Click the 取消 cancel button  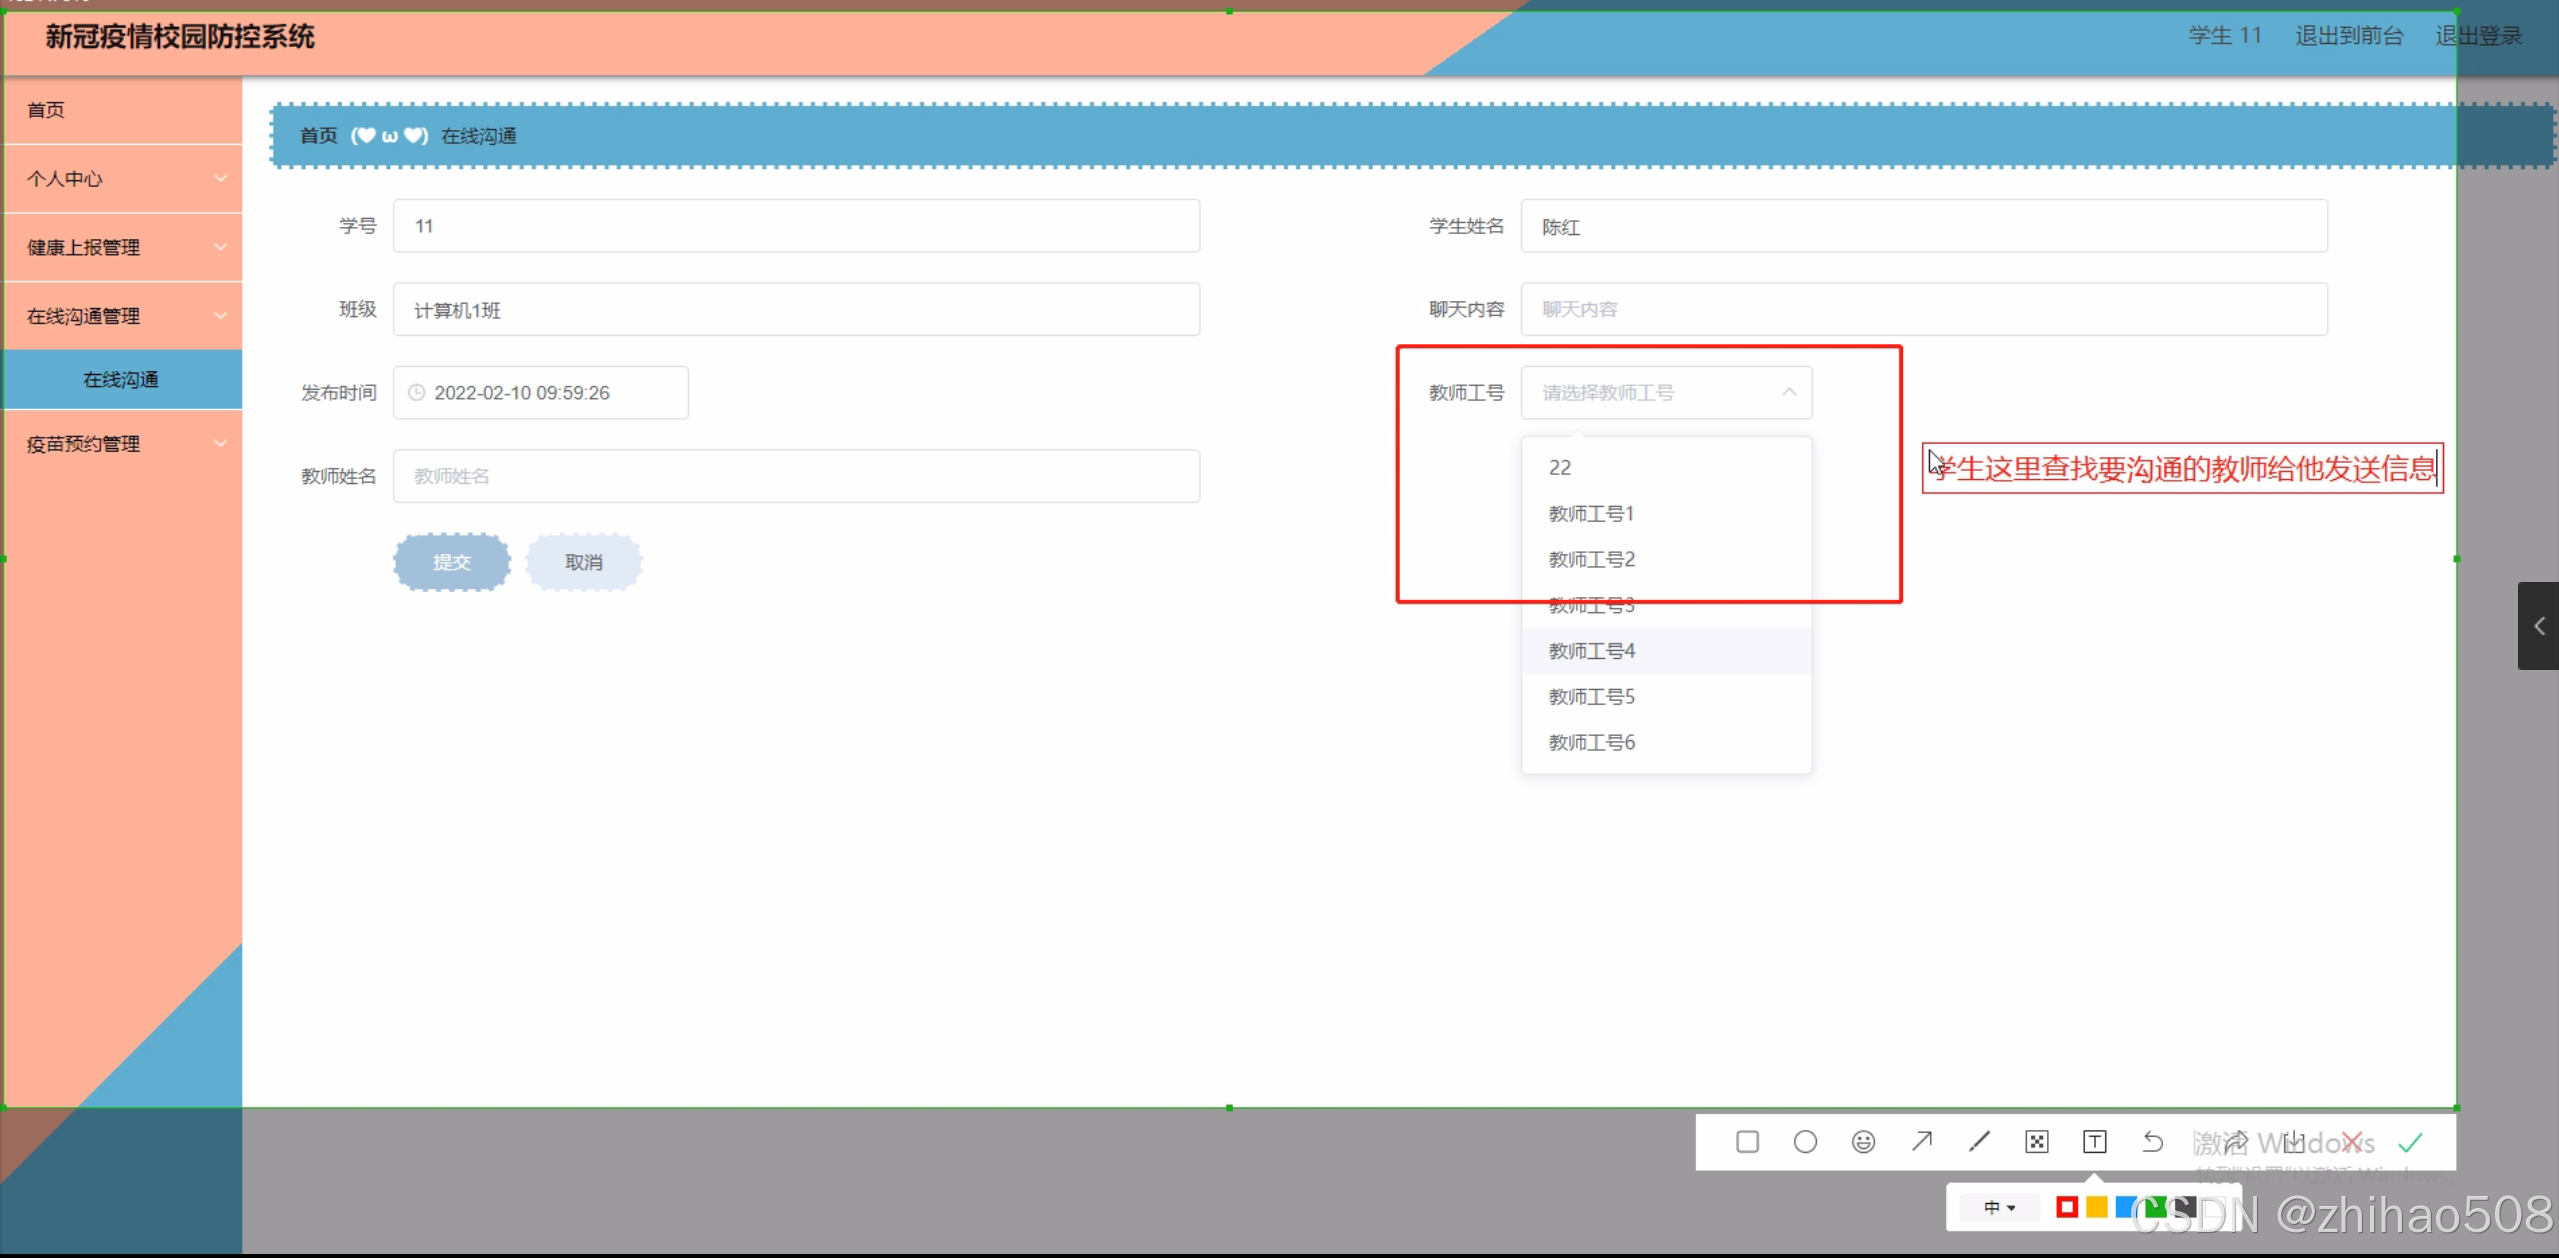coord(584,562)
